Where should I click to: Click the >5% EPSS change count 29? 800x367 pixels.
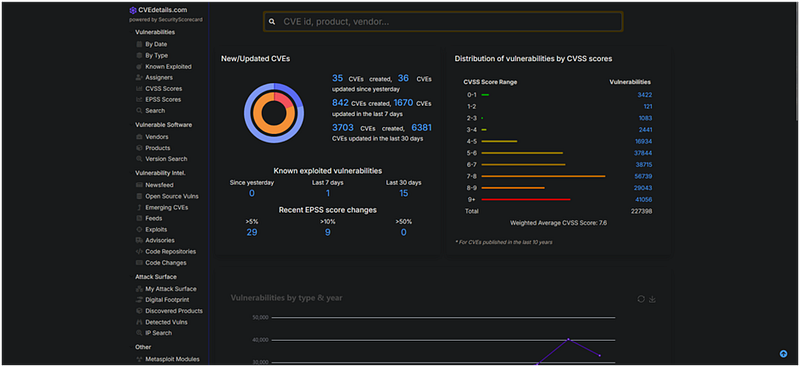(x=252, y=233)
